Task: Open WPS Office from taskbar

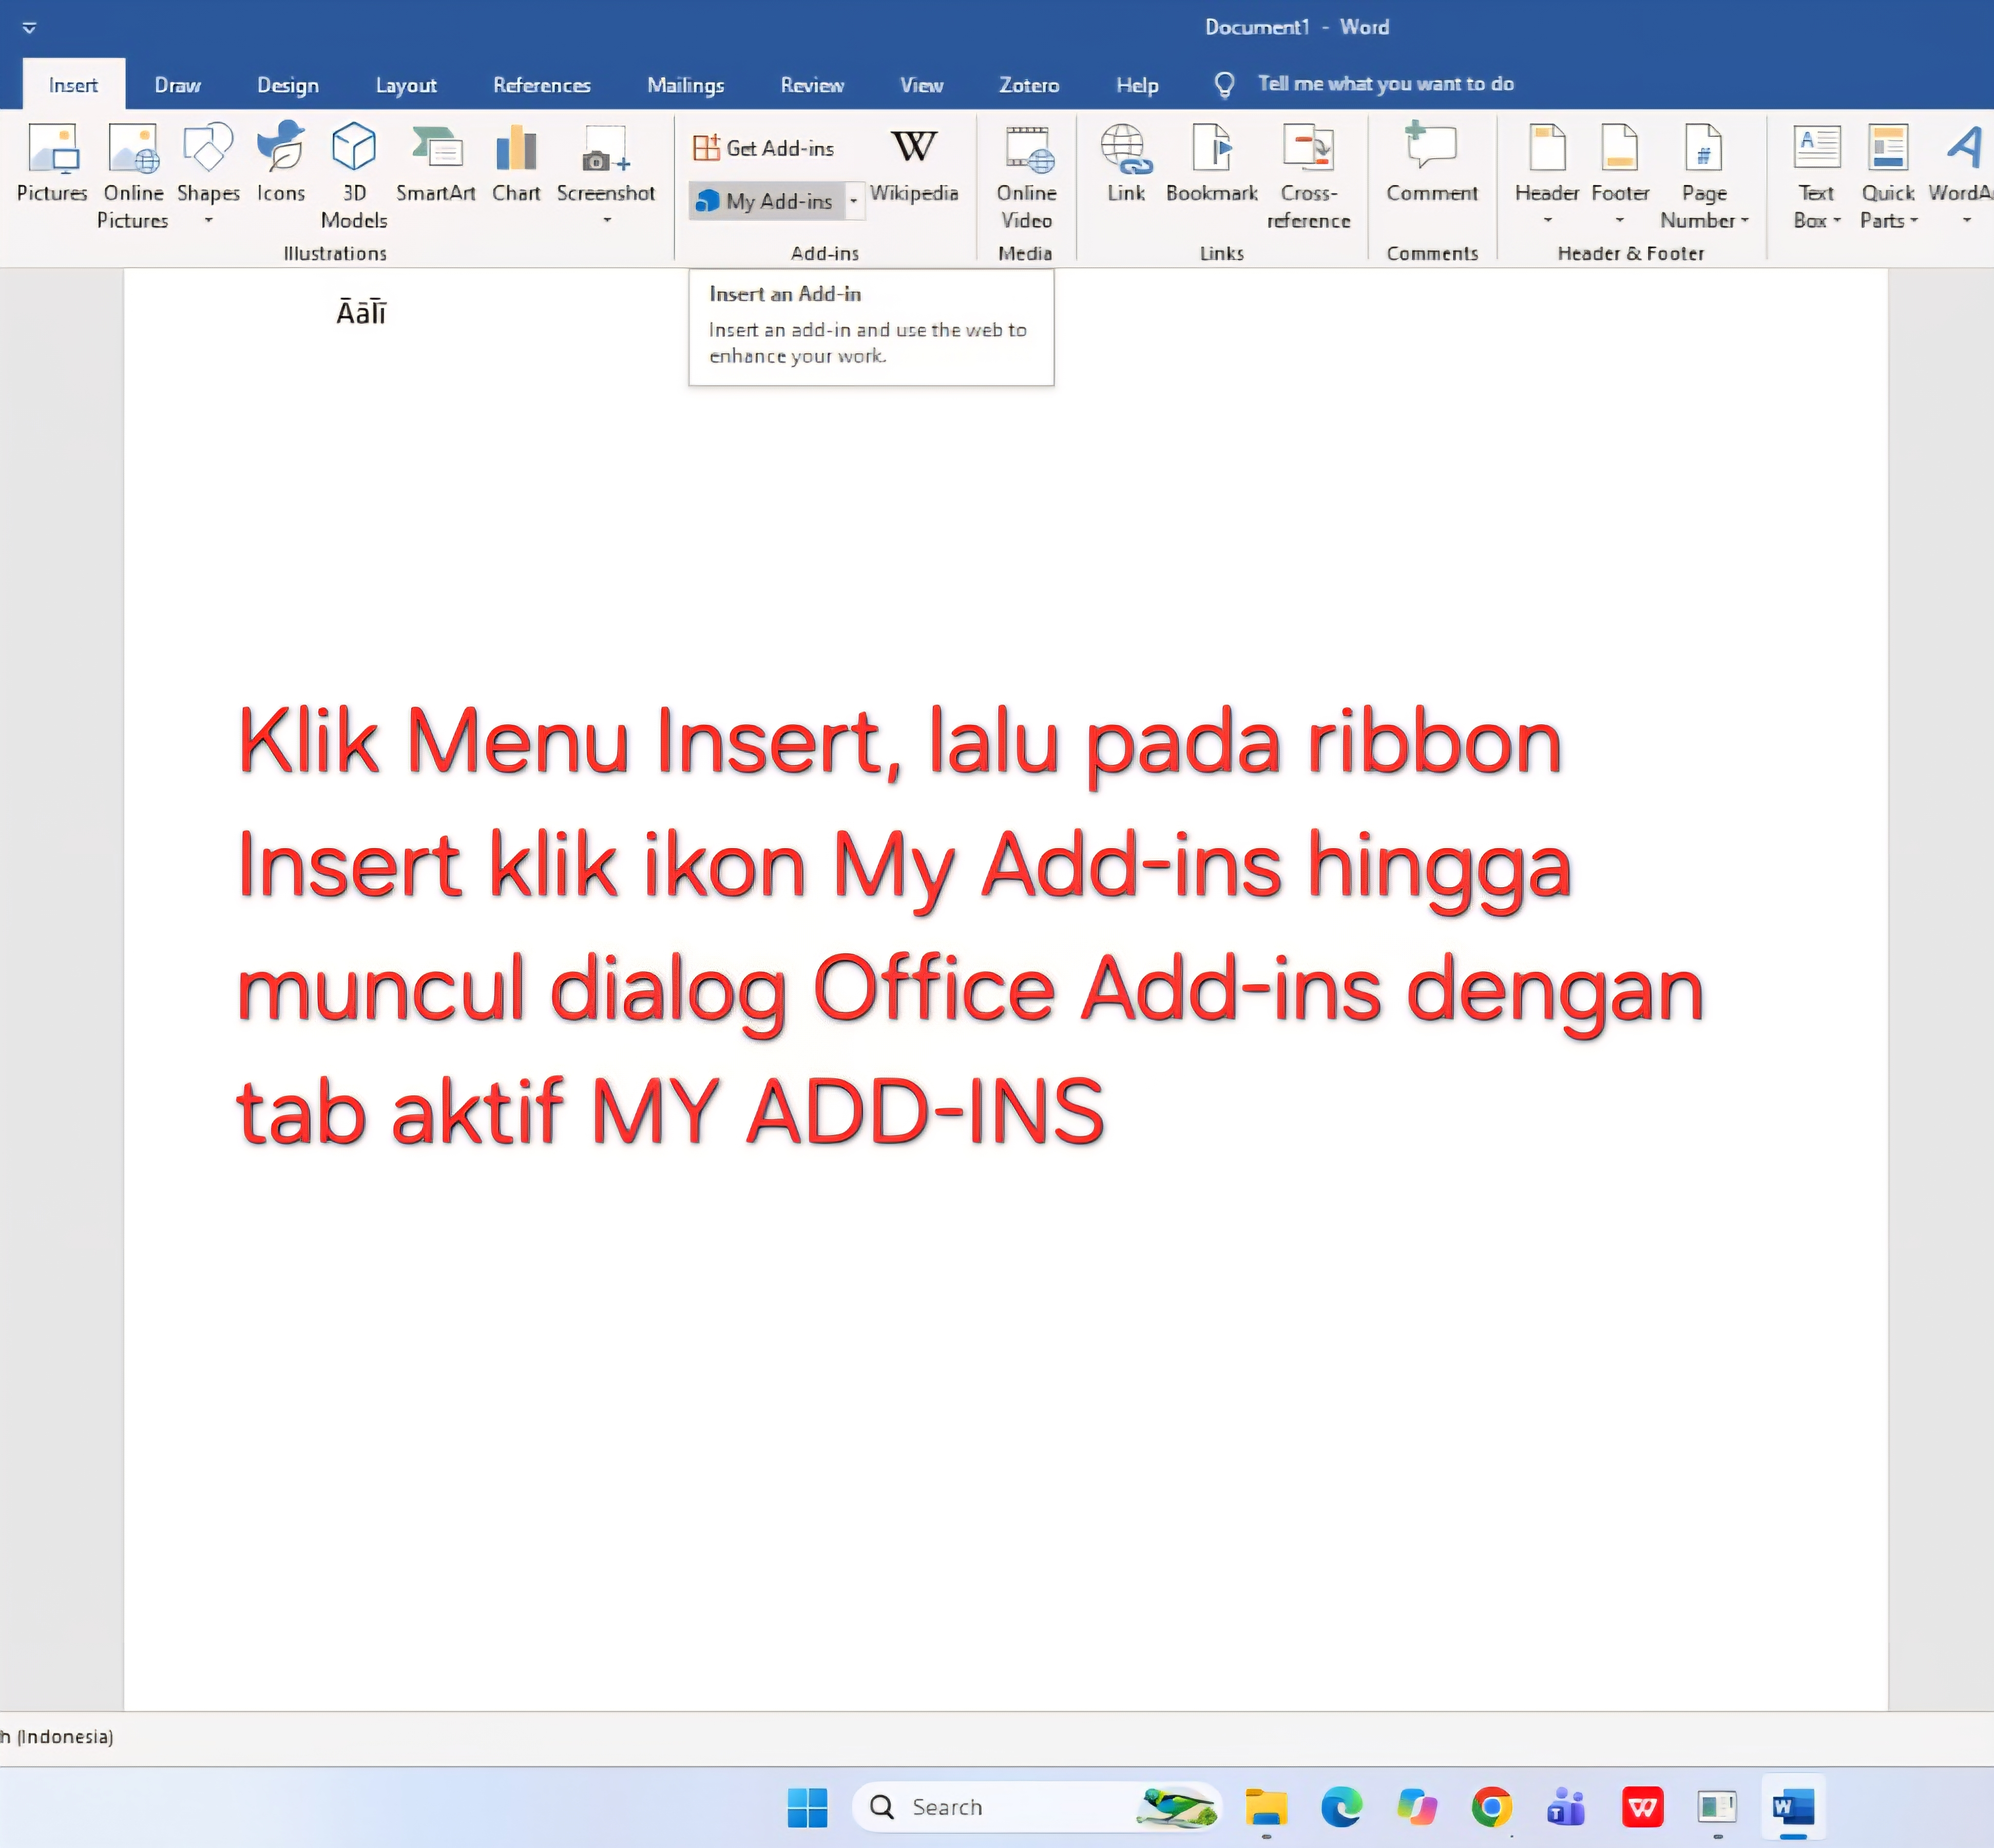Action: coord(1642,1807)
